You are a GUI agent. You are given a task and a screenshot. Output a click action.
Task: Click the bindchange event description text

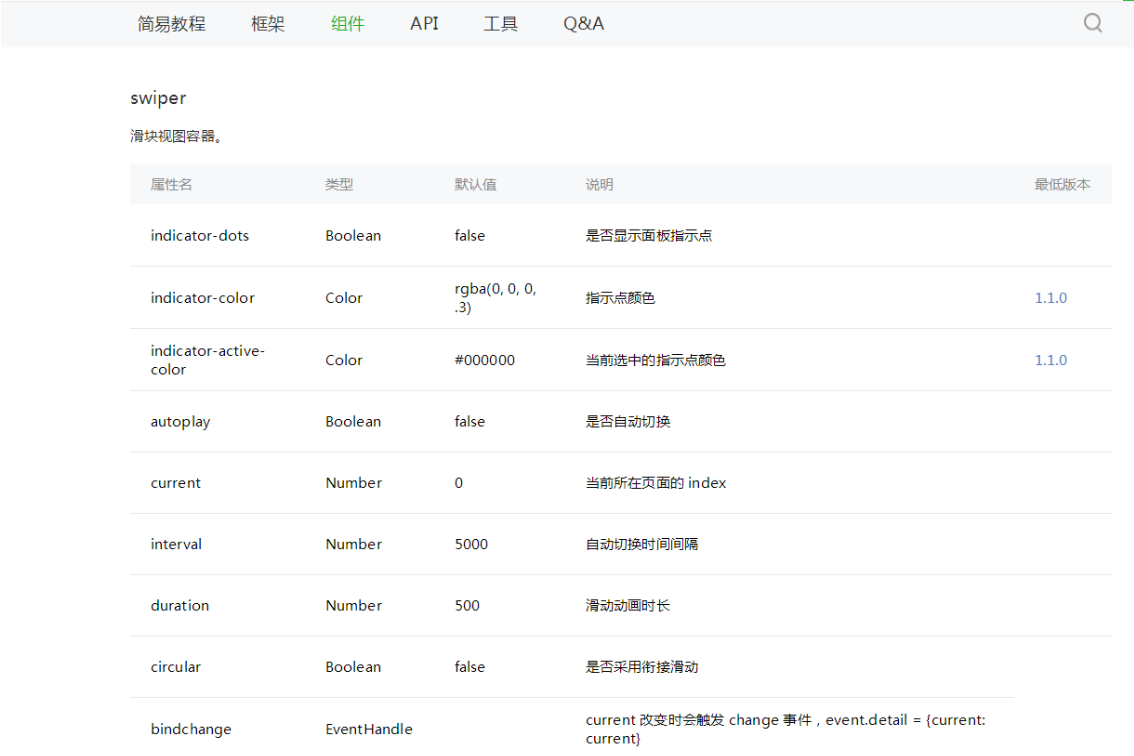pos(785,730)
